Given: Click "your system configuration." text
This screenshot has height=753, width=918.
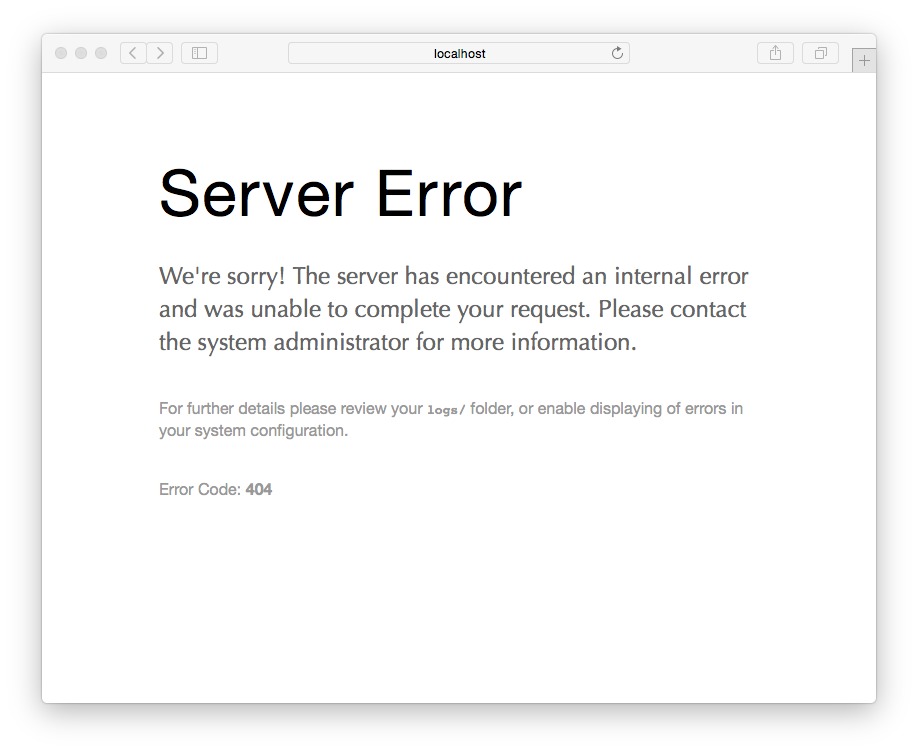Looking at the screenshot, I should click(x=254, y=431).
